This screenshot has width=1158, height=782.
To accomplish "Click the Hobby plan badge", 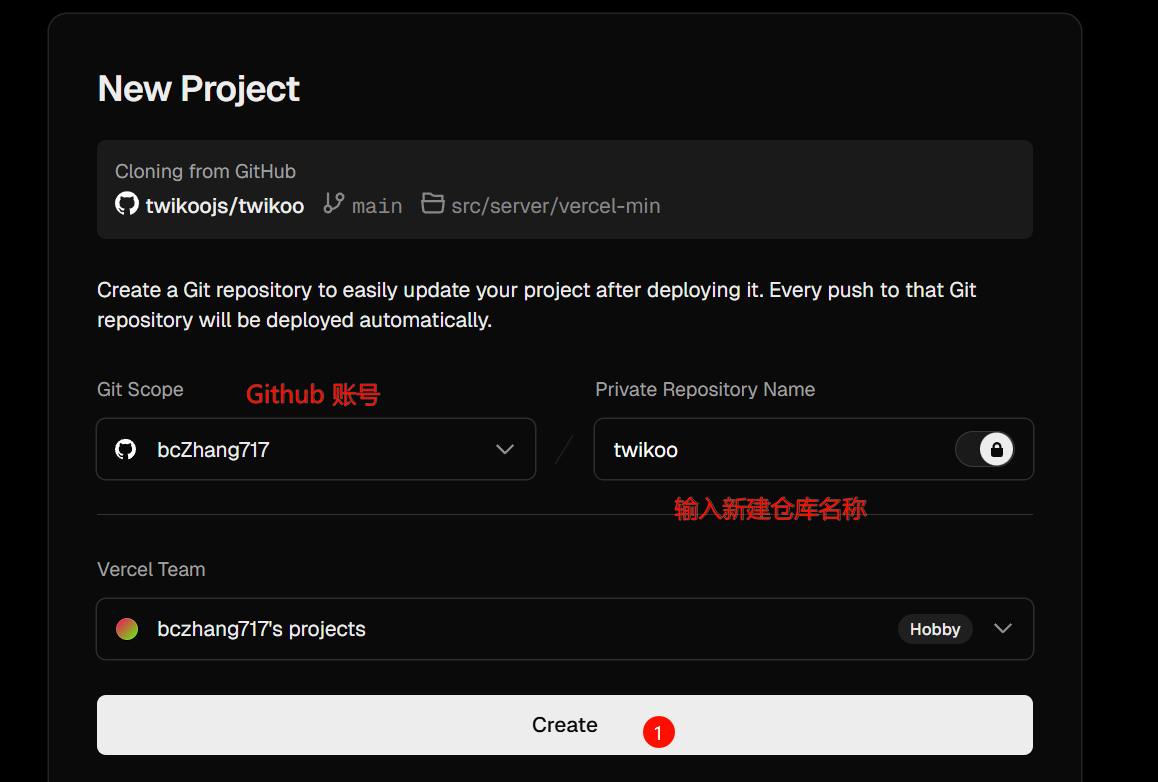I will pos(934,629).
